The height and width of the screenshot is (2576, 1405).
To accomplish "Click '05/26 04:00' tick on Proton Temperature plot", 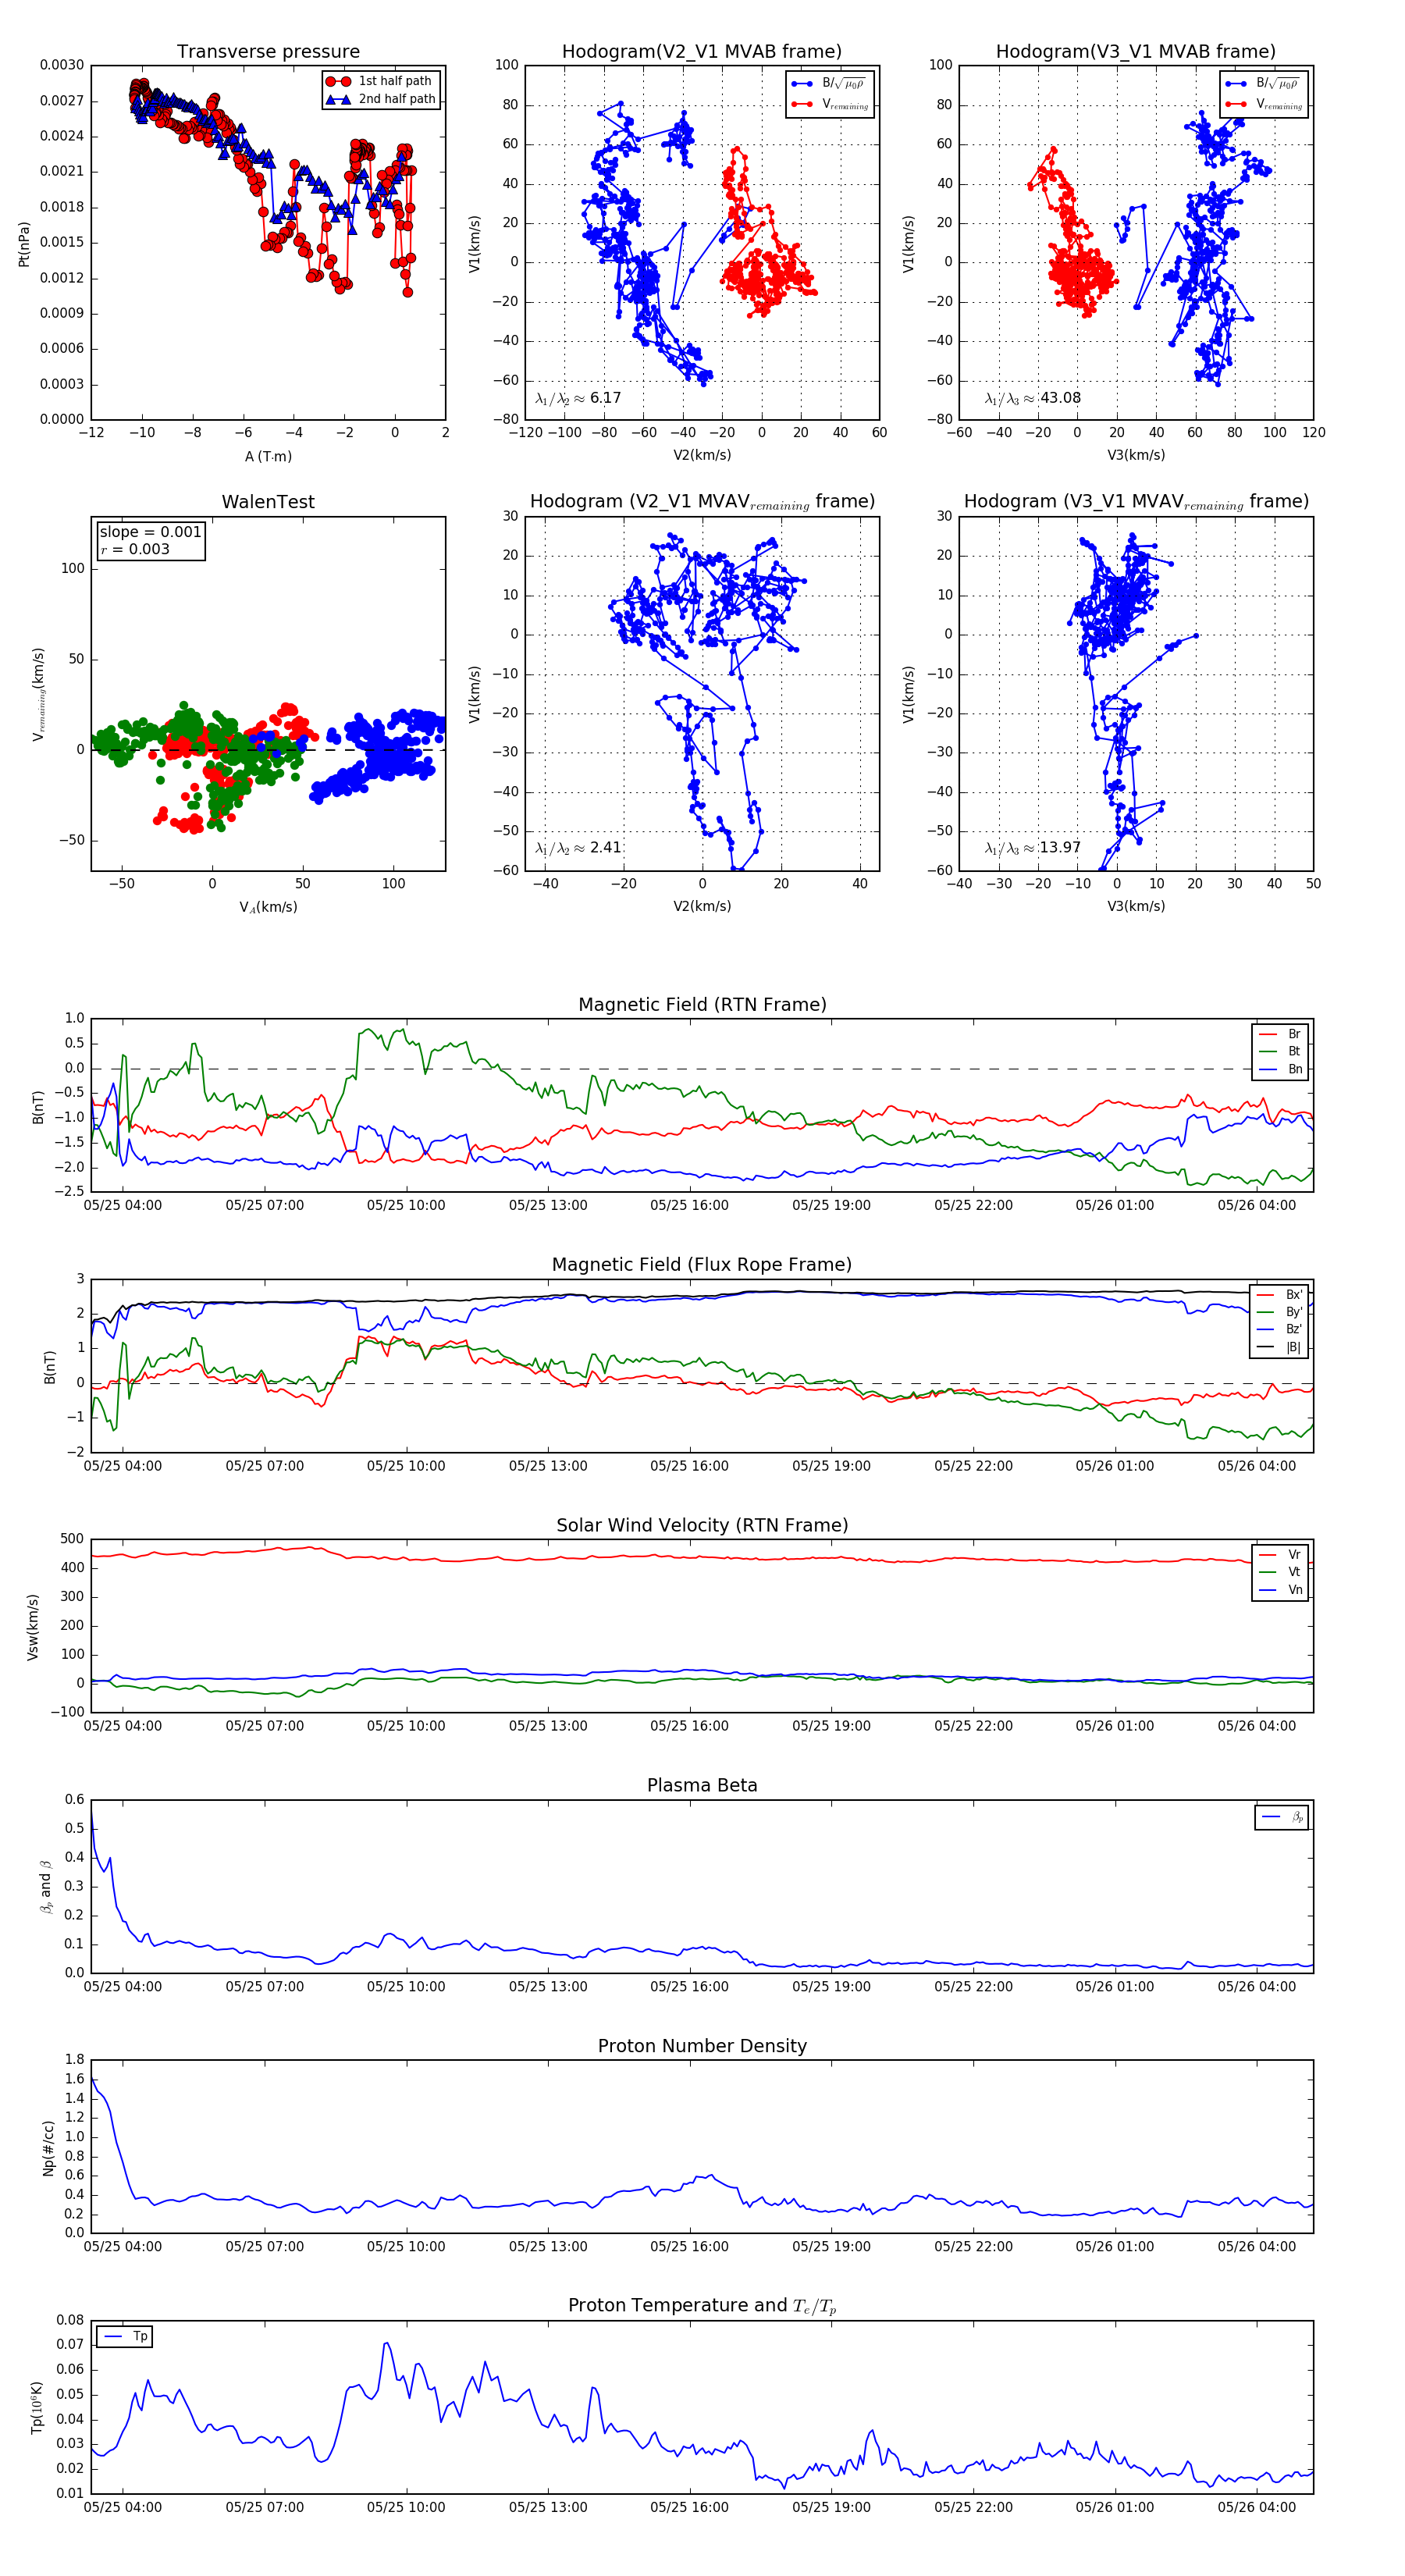I will pos(1256,2508).
